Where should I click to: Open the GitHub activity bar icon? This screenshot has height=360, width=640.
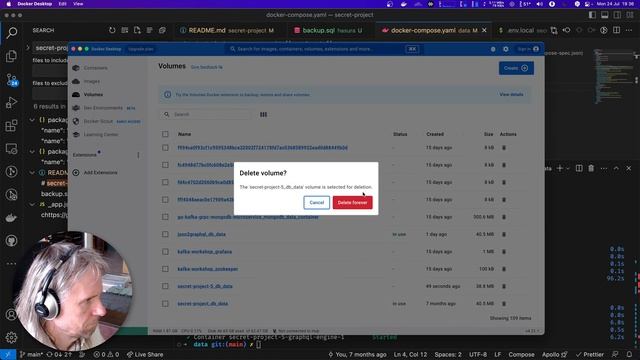tap(11, 241)
